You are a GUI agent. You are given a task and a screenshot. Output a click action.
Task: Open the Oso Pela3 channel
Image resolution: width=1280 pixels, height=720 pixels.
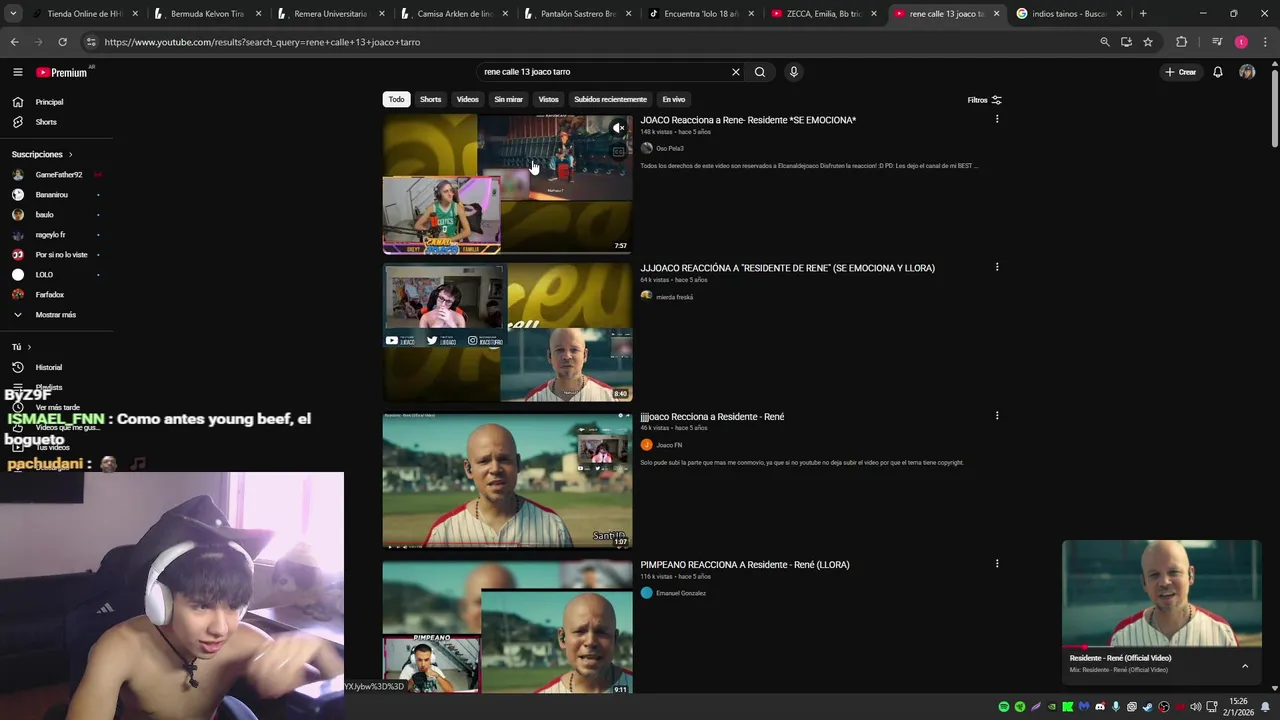pos(669,148)
